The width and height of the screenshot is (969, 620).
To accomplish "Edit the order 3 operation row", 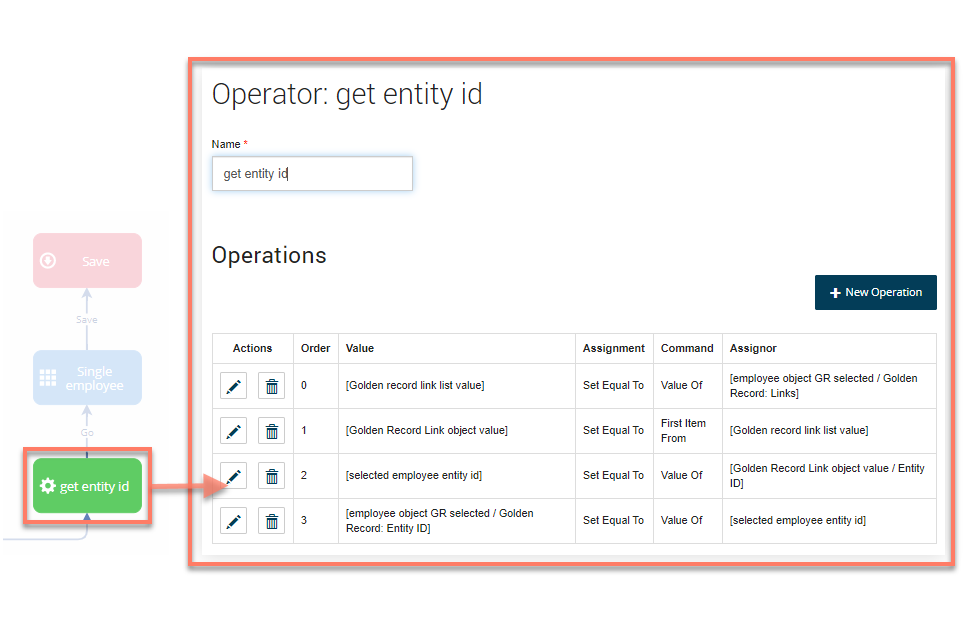I will pos(233,521).
